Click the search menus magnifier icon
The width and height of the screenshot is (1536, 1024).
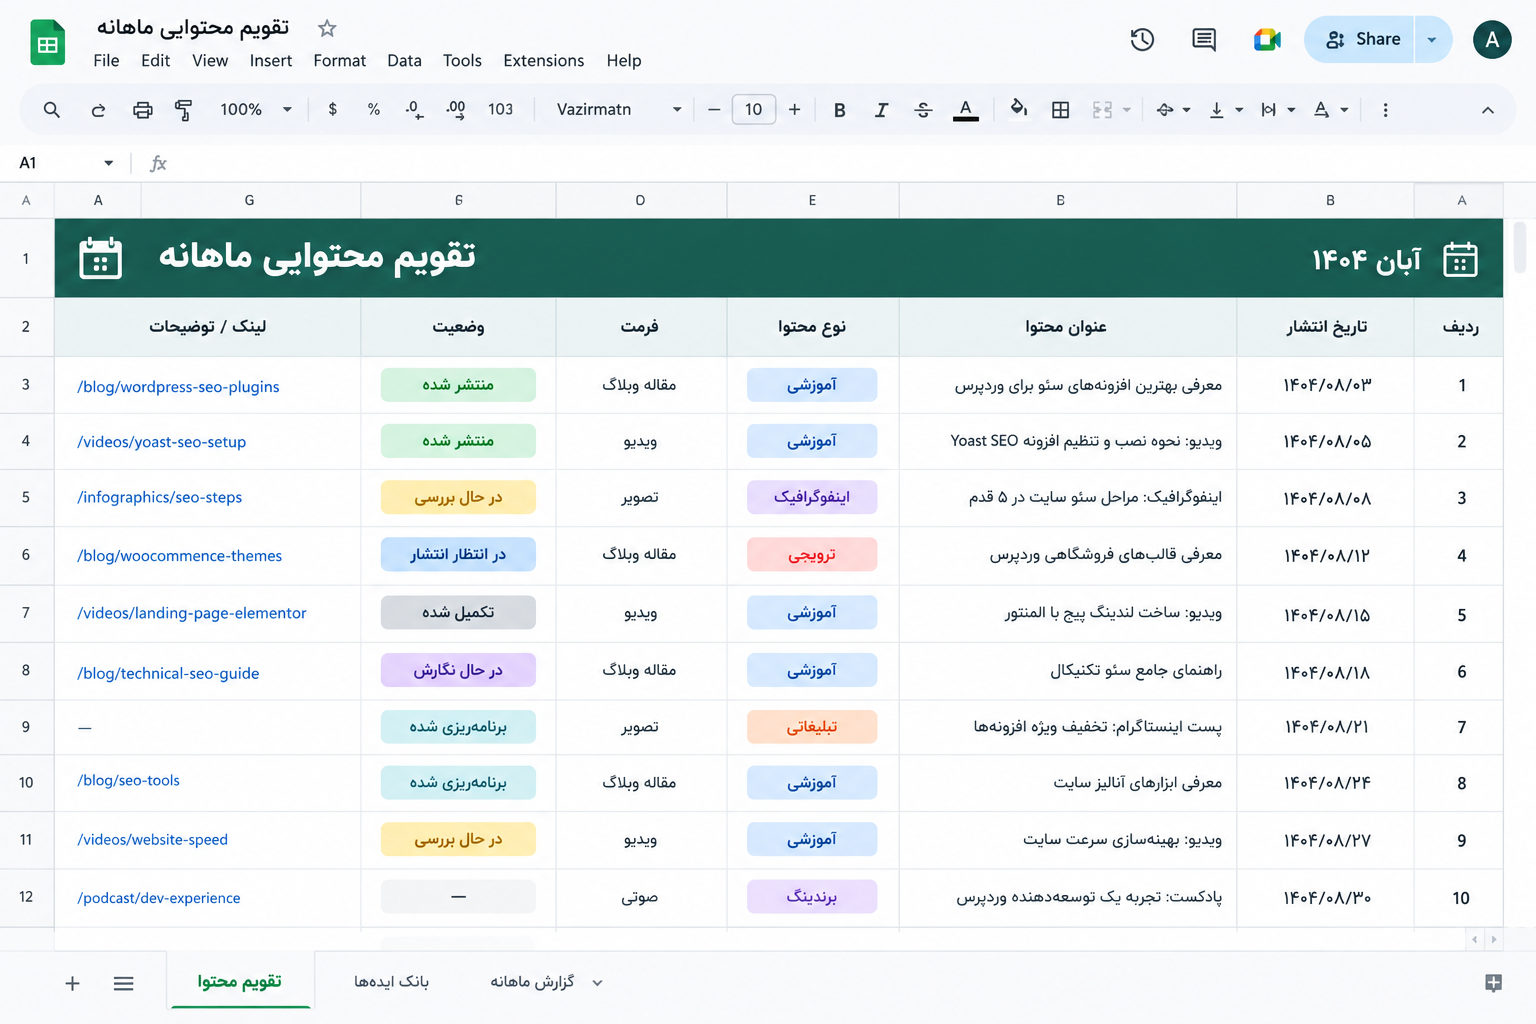52,110
